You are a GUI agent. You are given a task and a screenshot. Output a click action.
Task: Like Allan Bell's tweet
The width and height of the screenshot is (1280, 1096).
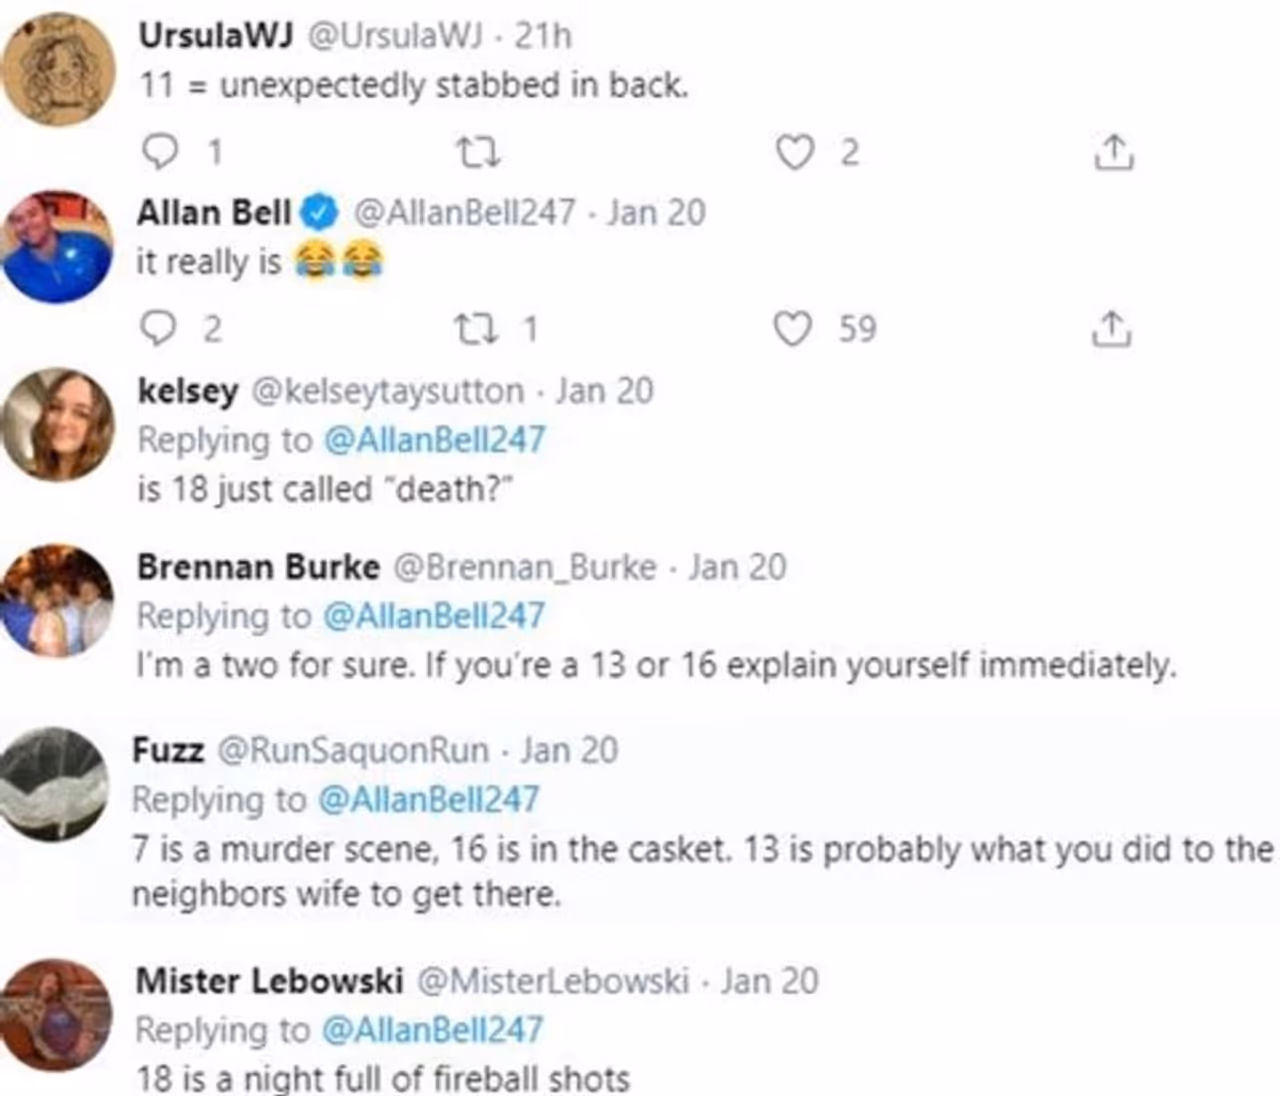(794, 328)
